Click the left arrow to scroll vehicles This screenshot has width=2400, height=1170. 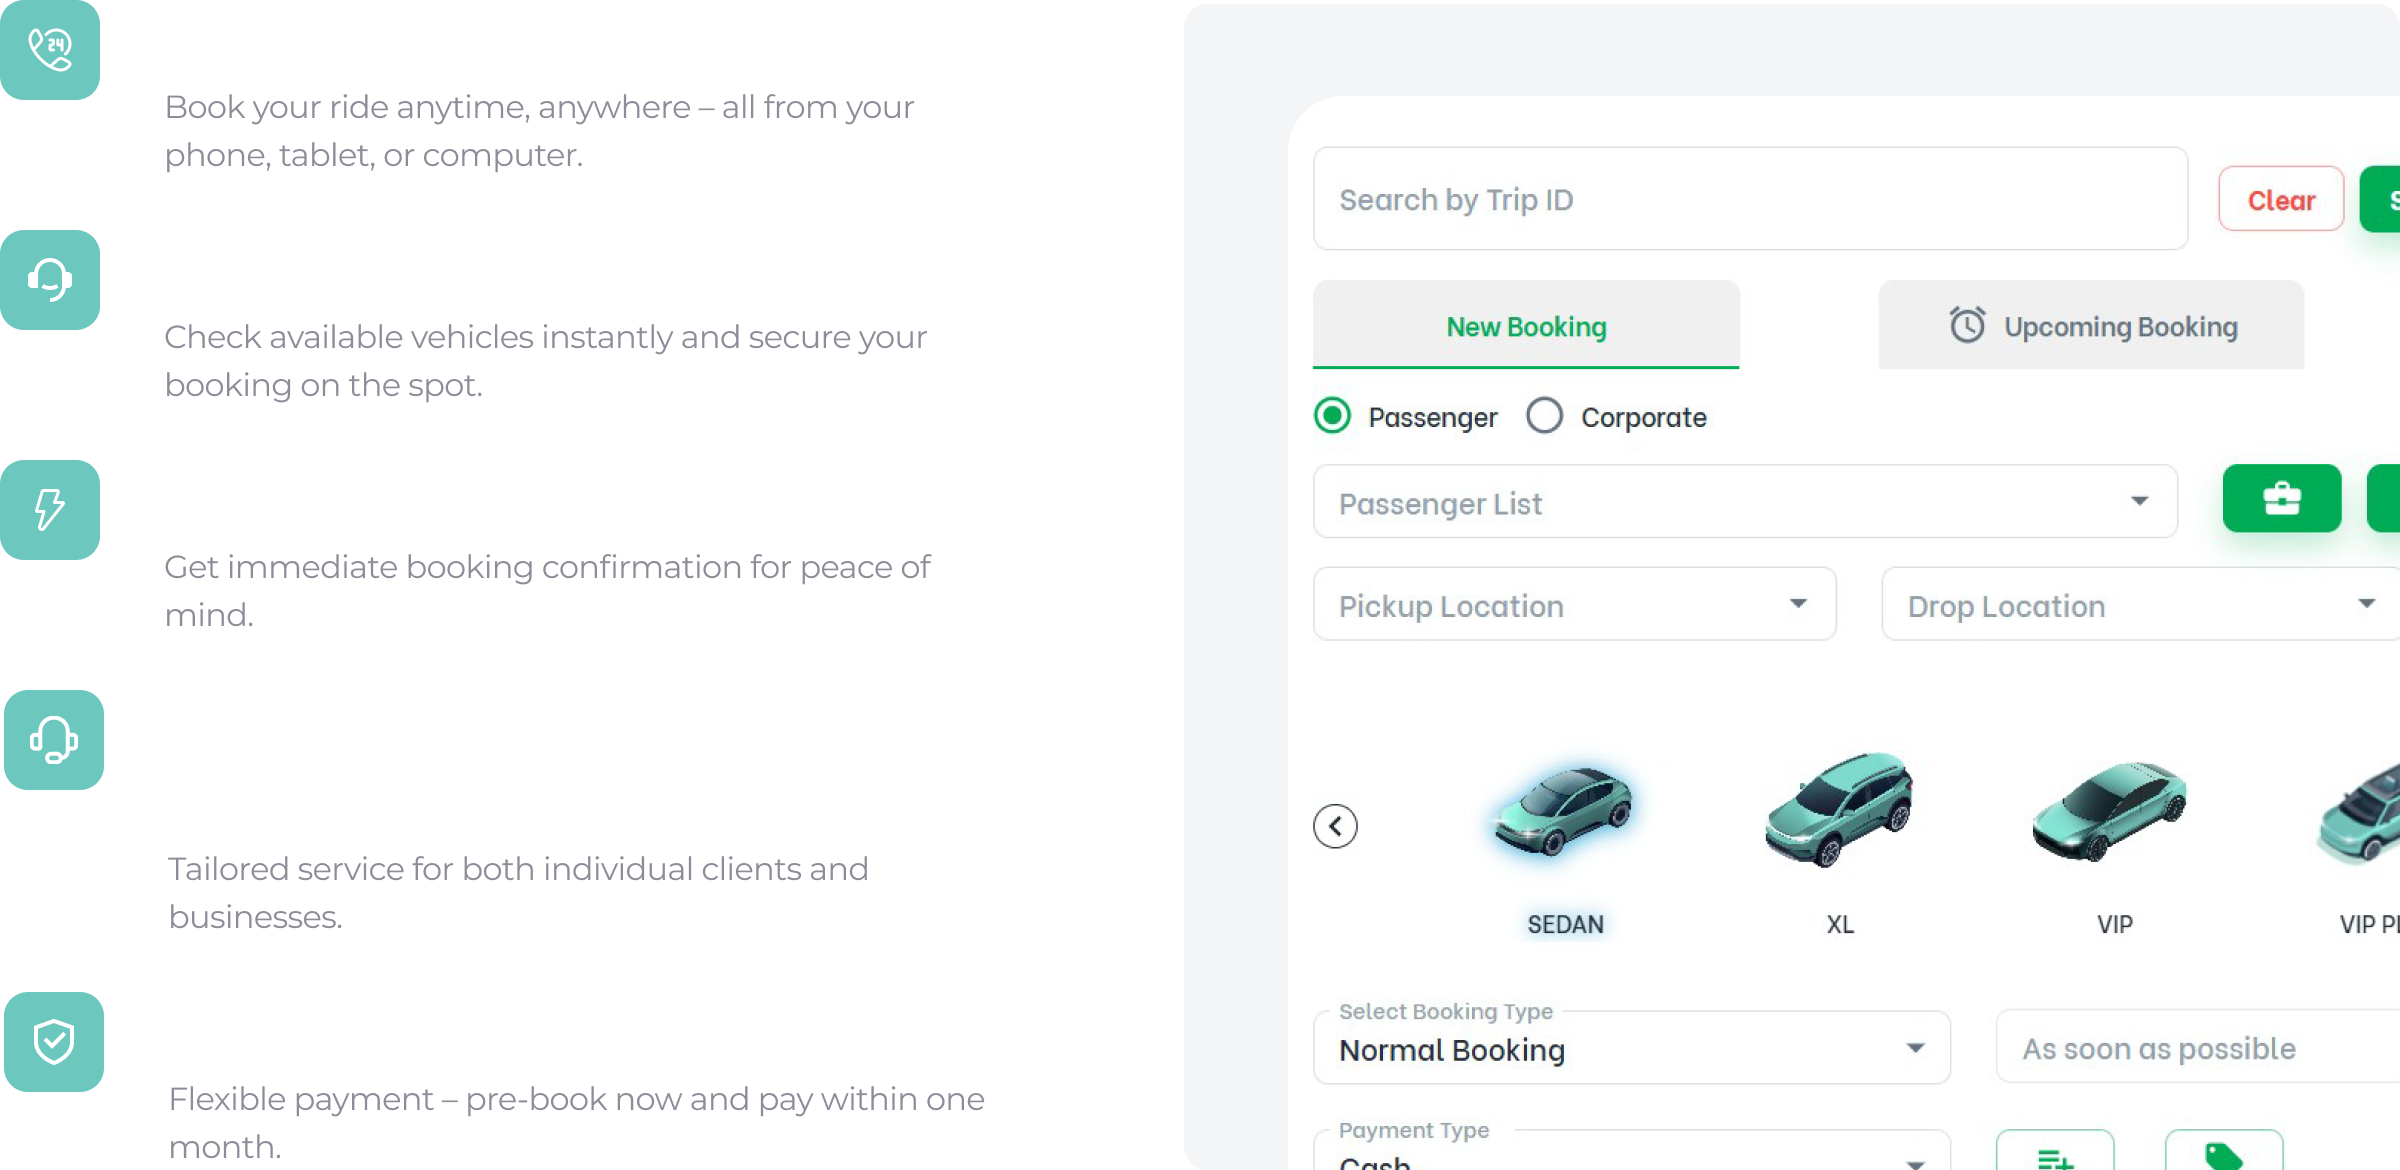tap(1335, 826)
